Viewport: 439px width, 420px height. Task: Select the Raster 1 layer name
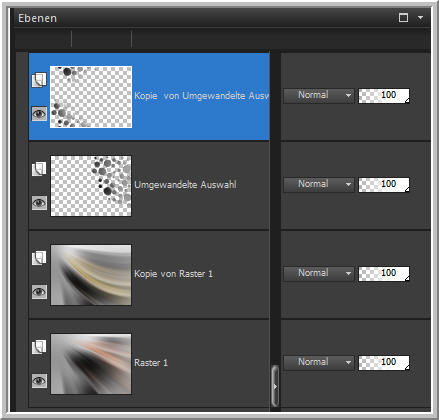coord(151,363)
